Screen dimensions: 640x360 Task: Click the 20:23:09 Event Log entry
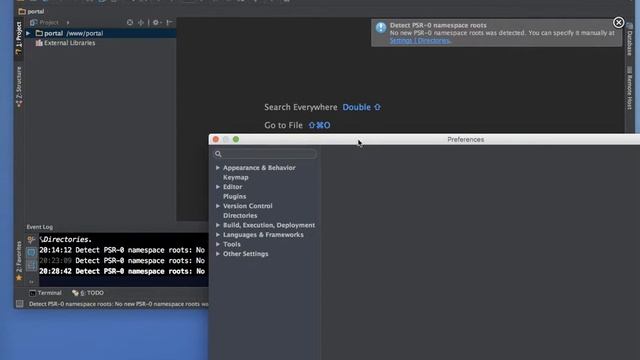[x=122, y=261]
